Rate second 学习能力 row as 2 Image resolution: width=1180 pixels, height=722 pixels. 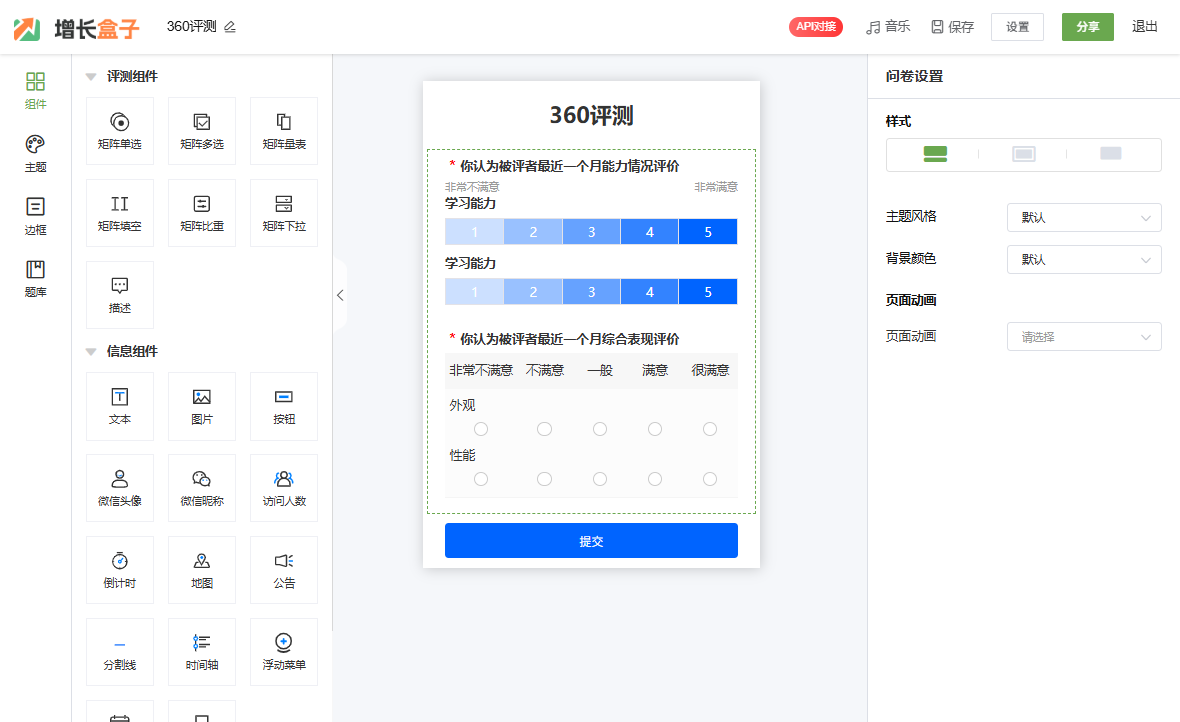click(533, 292)
